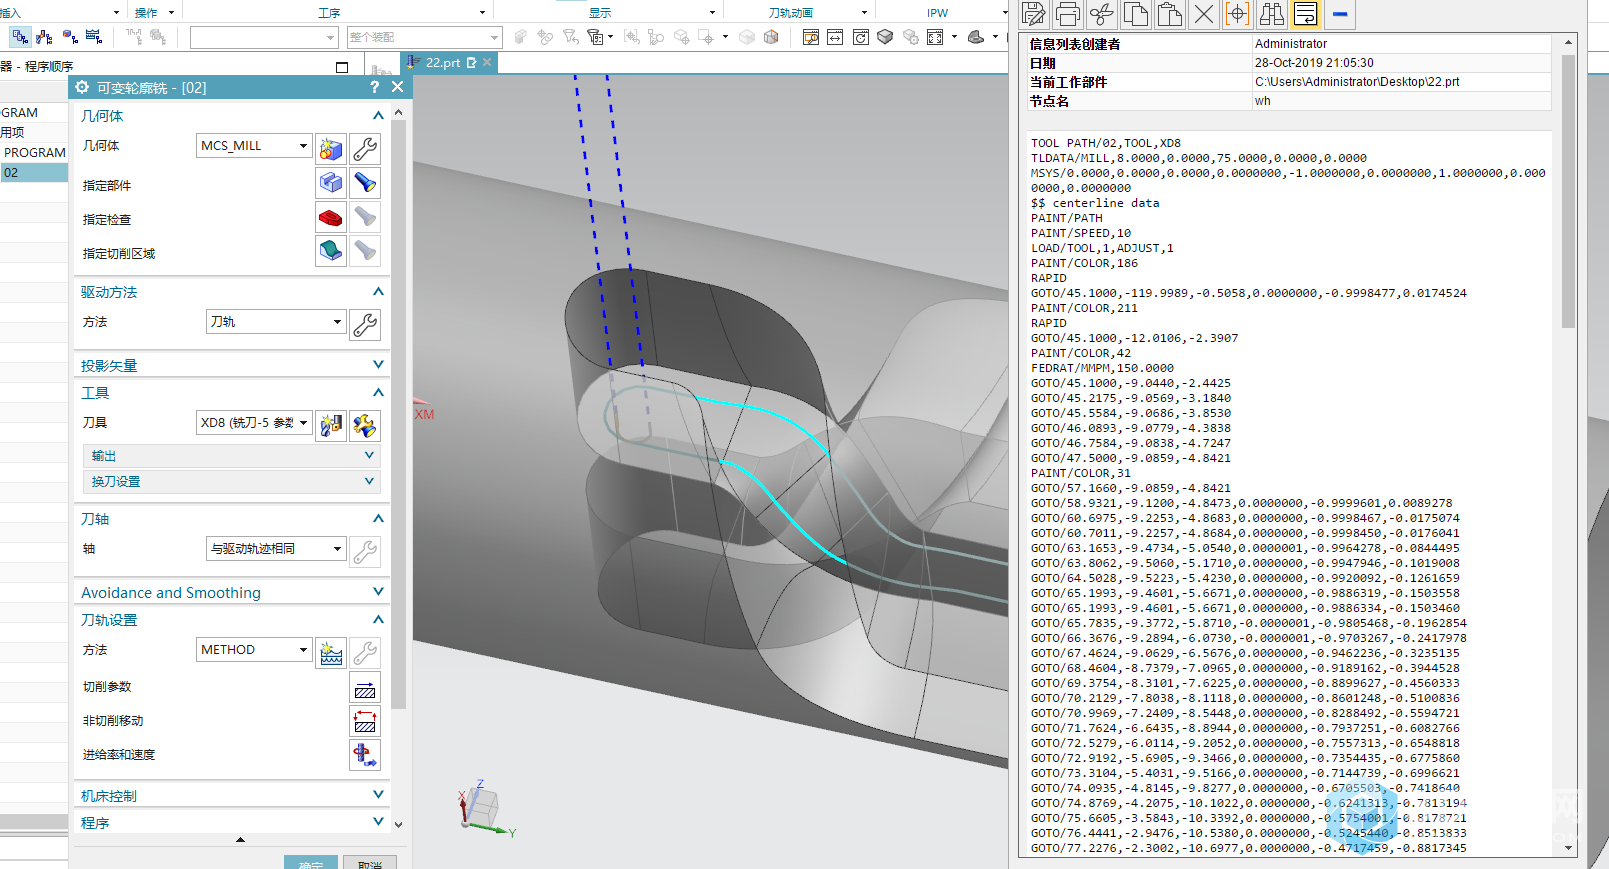
Task: Expand the 换刀设置 subsection
Action: click(x=369, y=481)
